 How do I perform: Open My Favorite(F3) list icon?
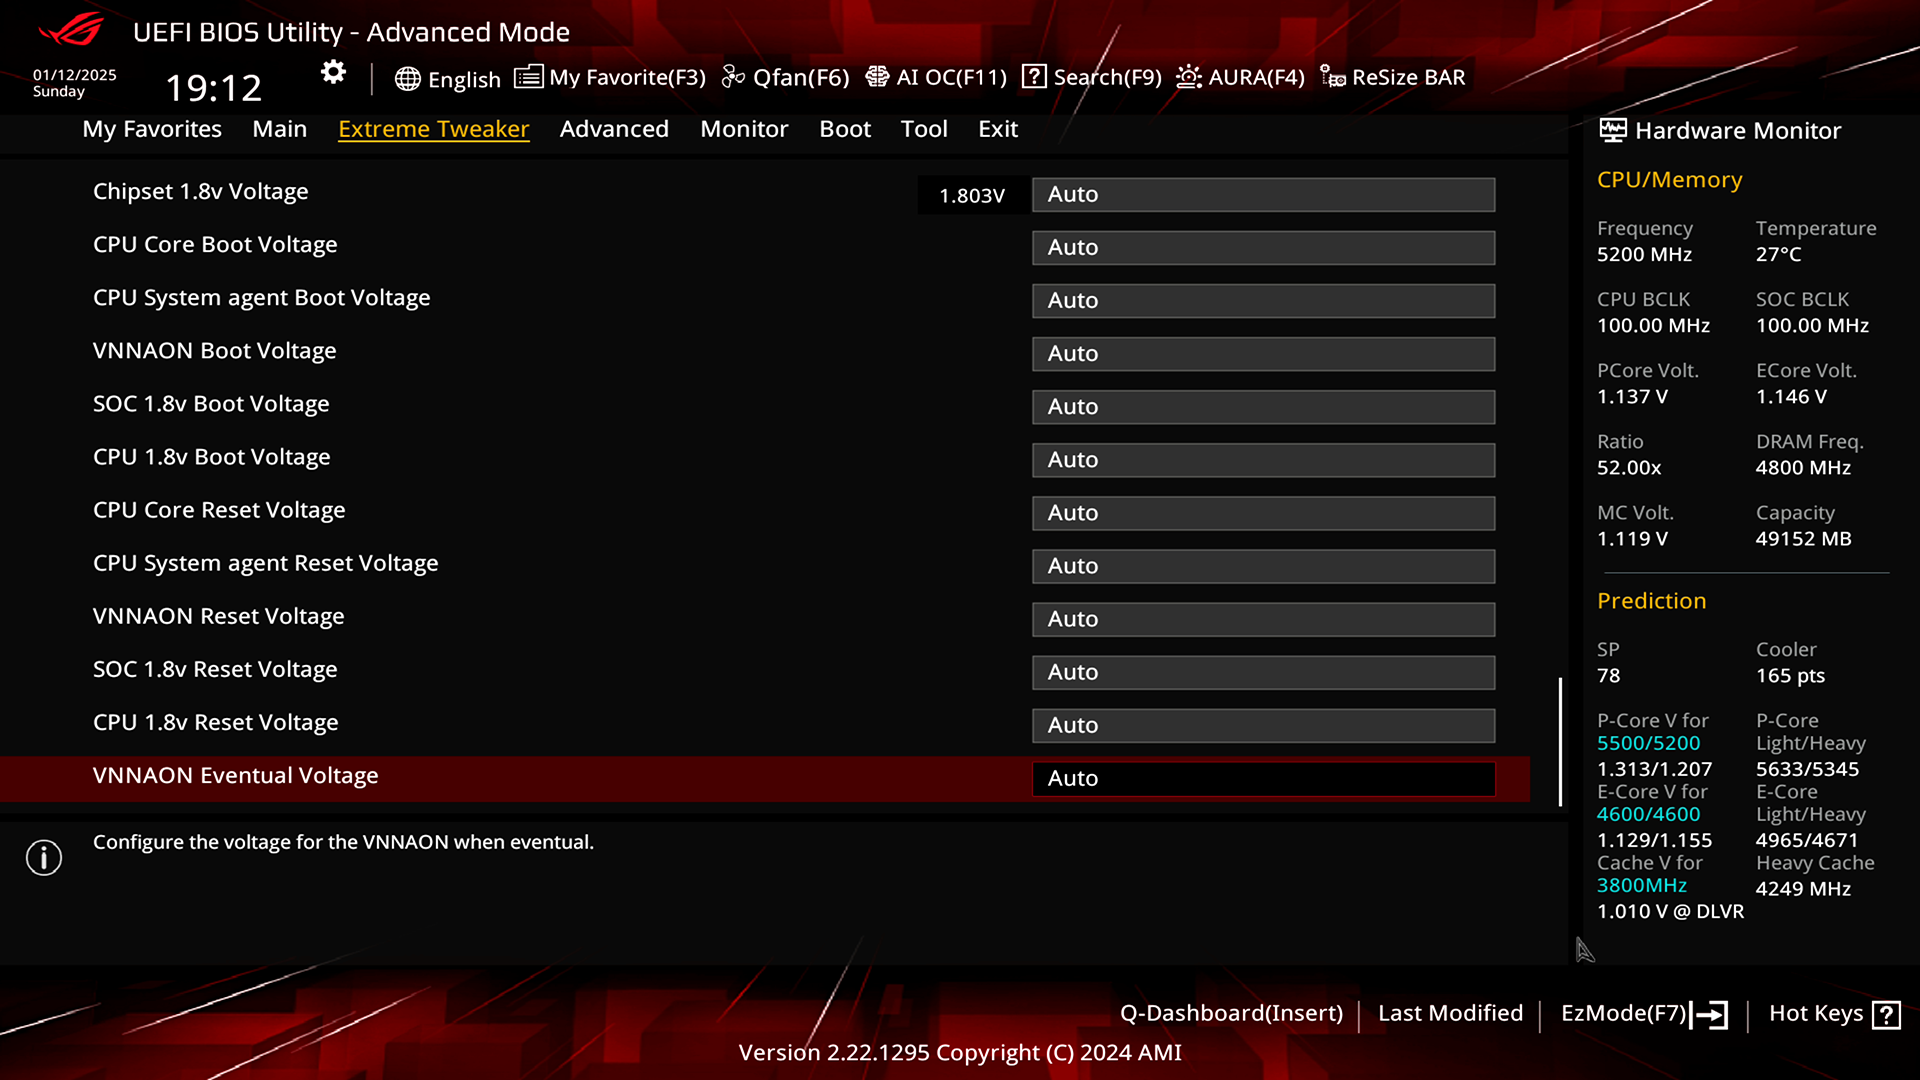pyautogui.click(x=528, y=77)
